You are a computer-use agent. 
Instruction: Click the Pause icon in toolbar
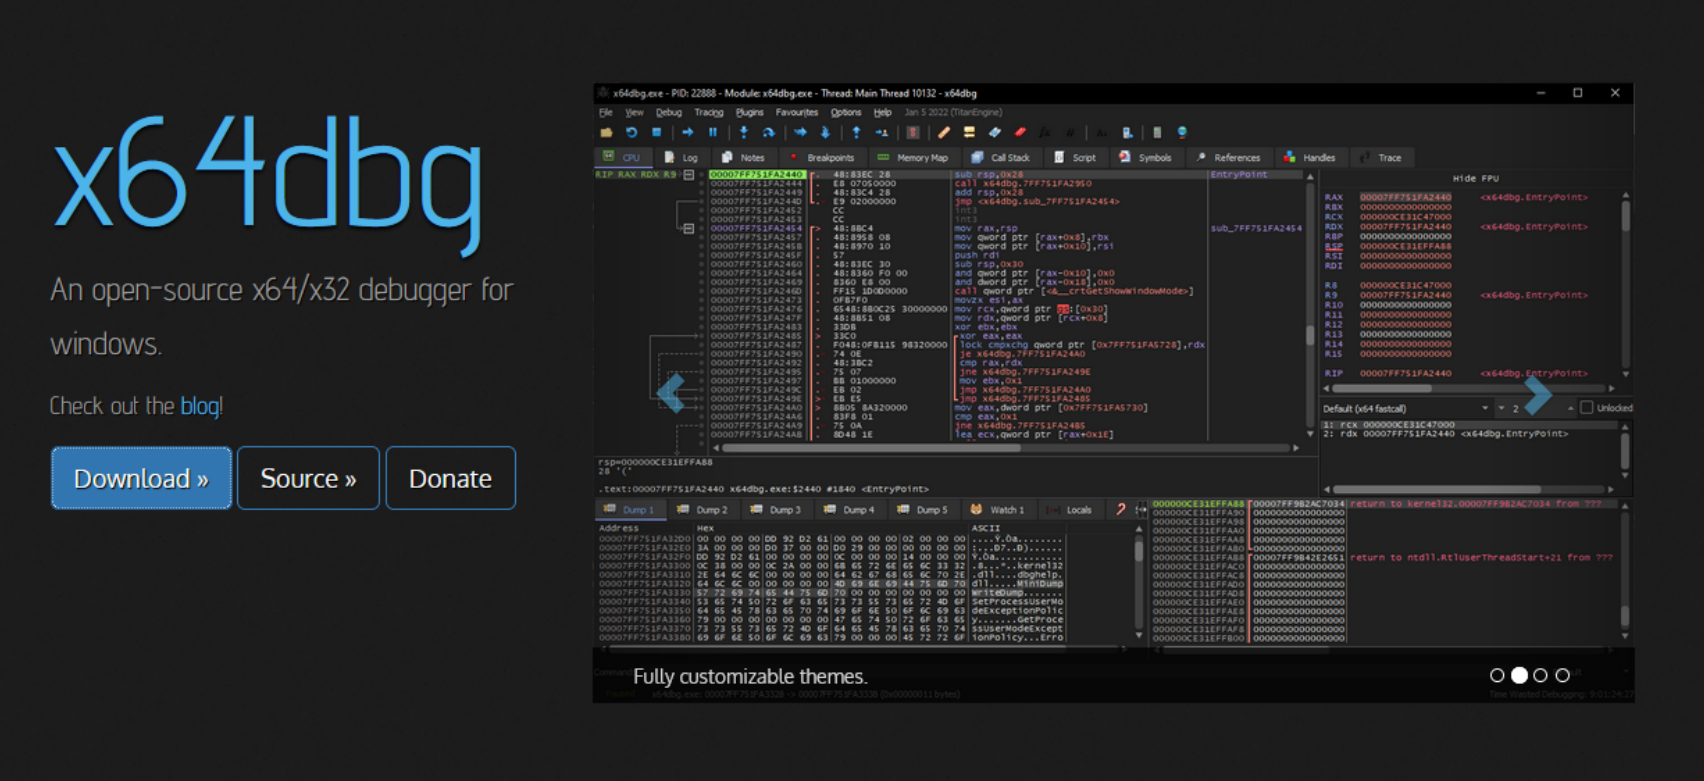point(713,132)
